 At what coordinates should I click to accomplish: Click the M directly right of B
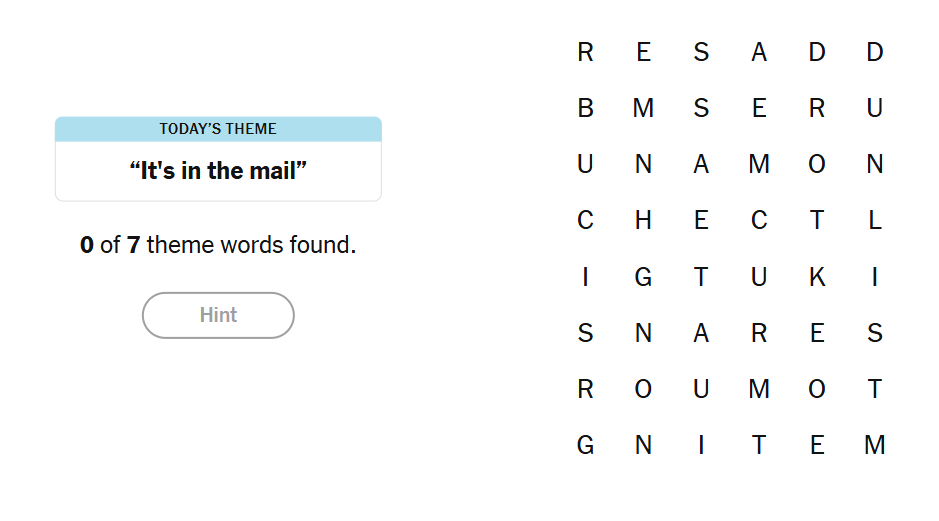643,109
